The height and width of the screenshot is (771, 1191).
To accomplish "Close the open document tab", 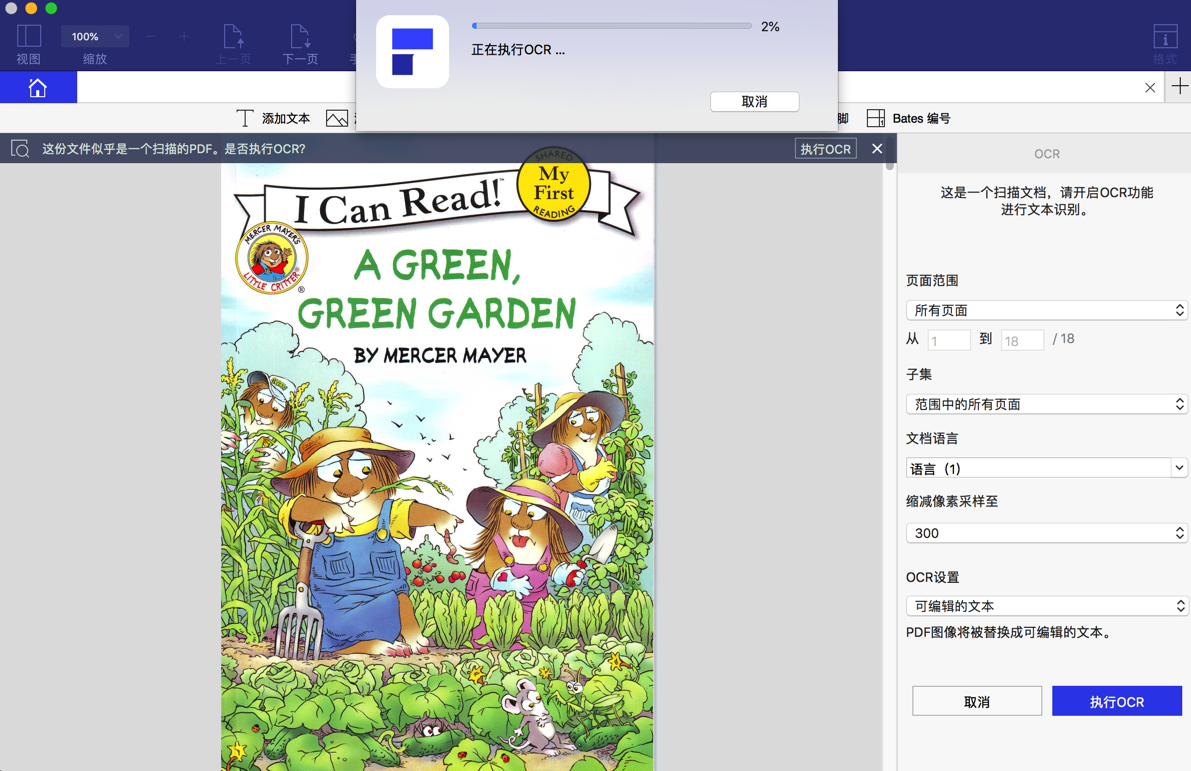I will point(1150,87).
